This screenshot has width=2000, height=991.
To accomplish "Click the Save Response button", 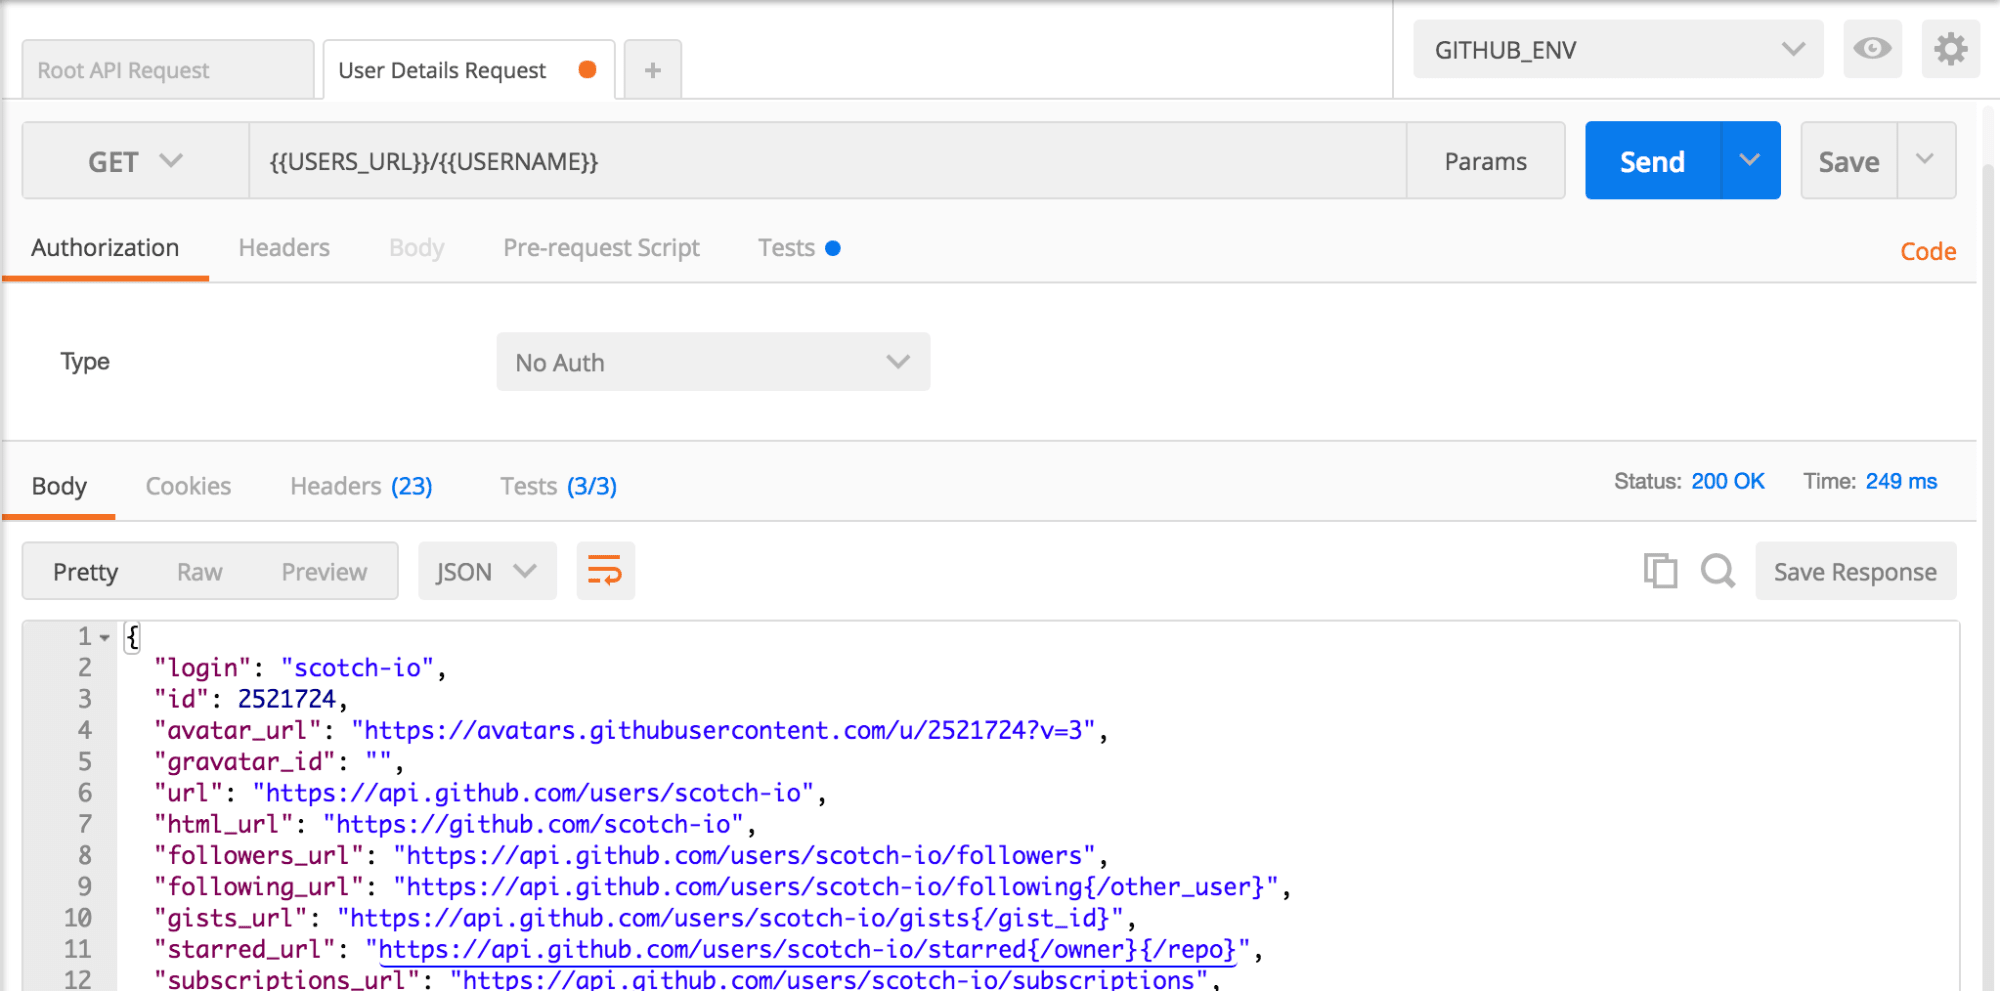I will point(1855,571).
